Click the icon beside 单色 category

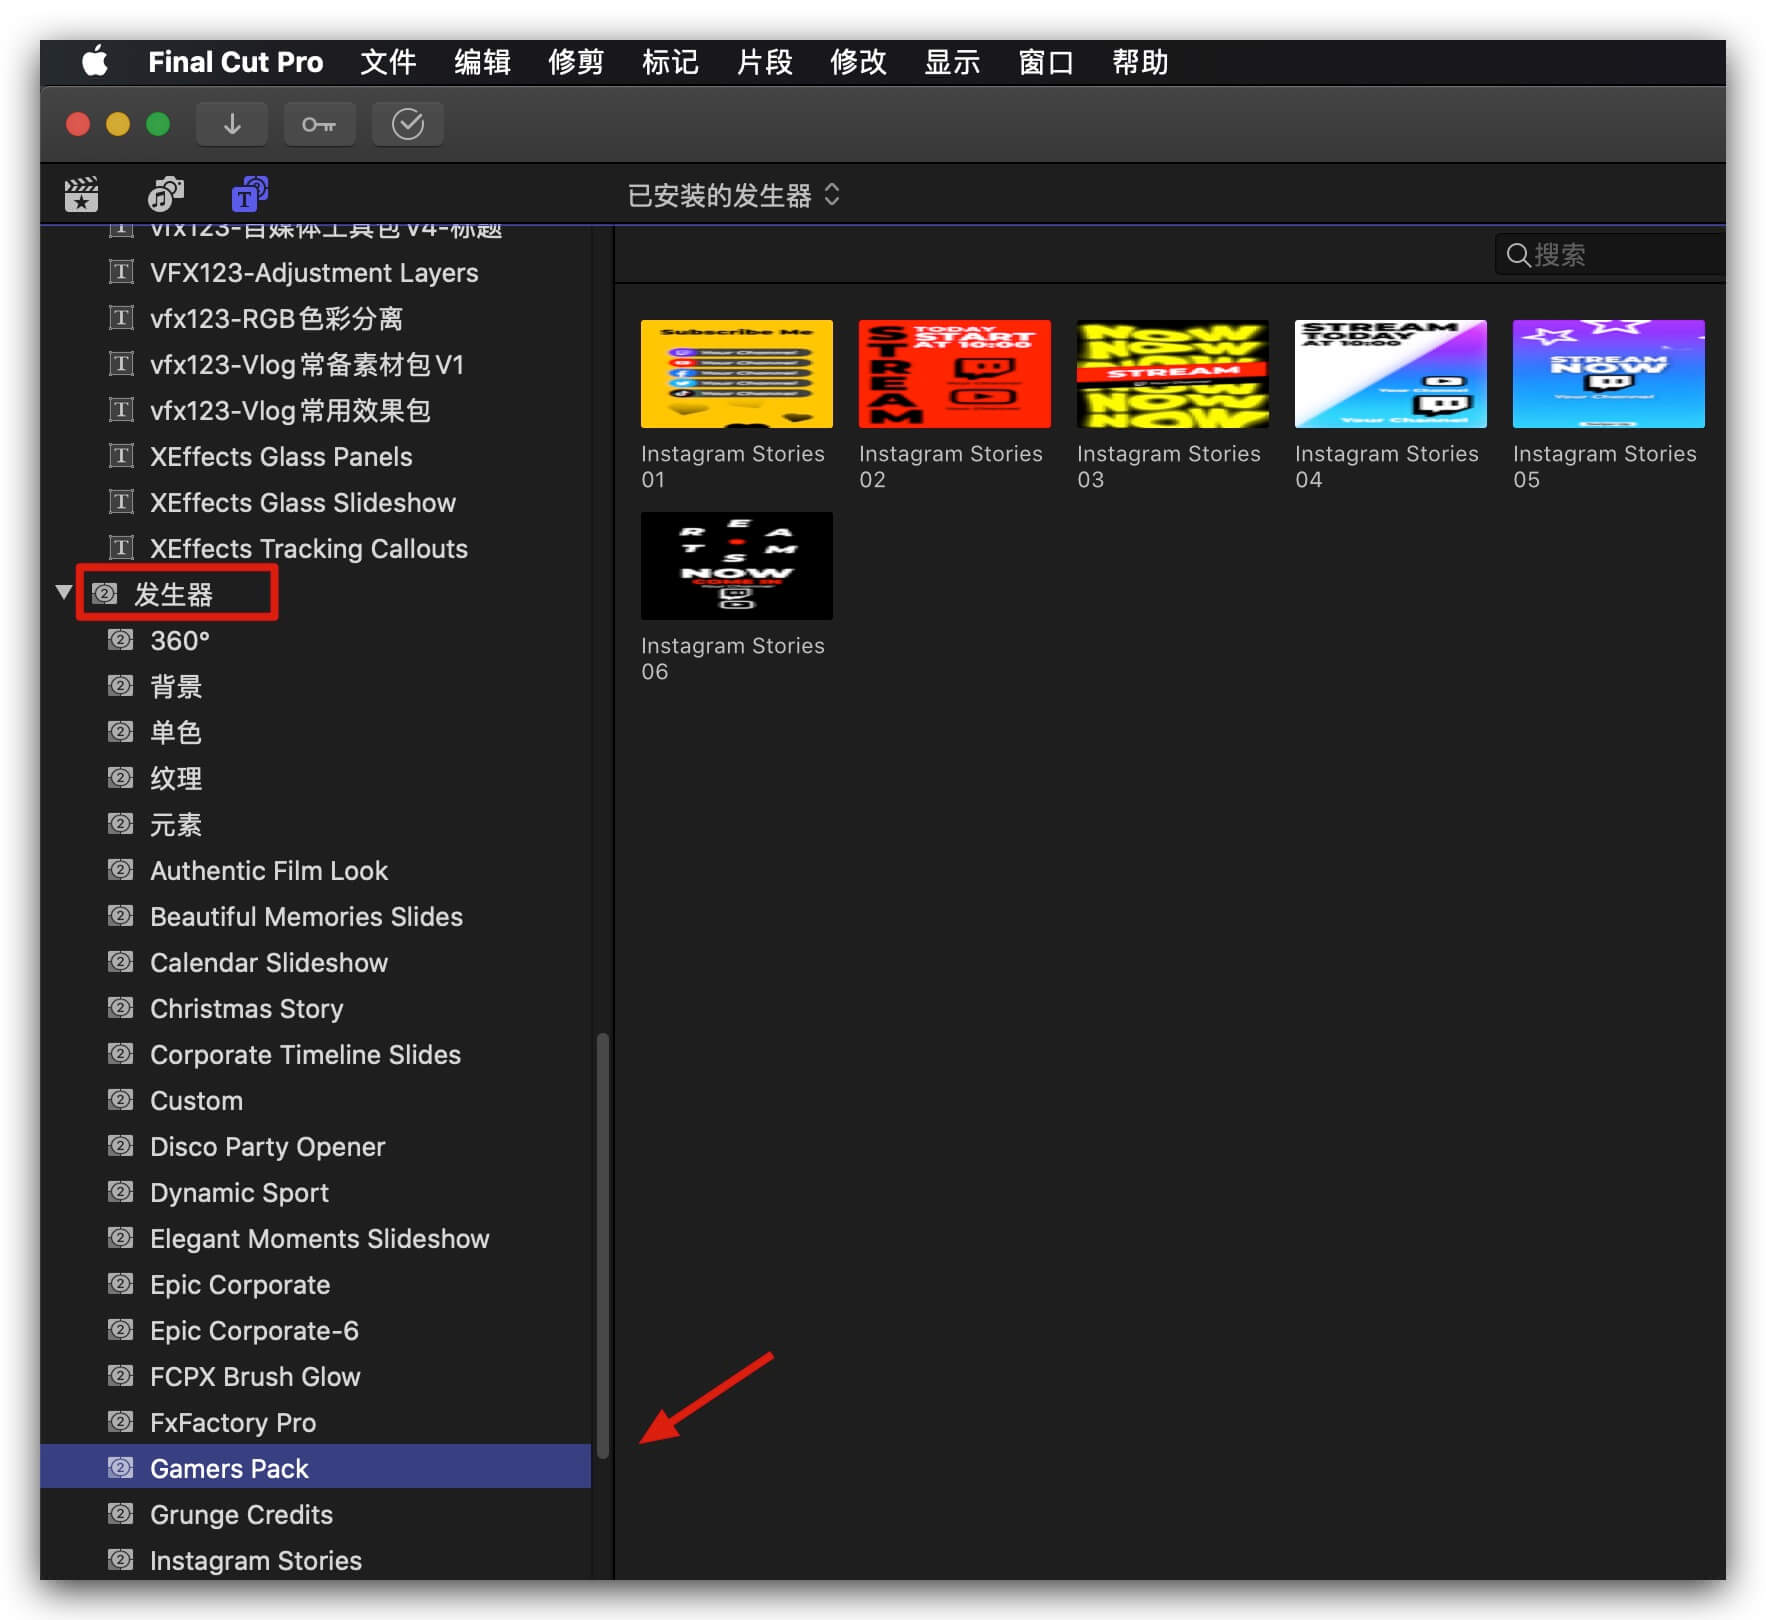[121, 732]
